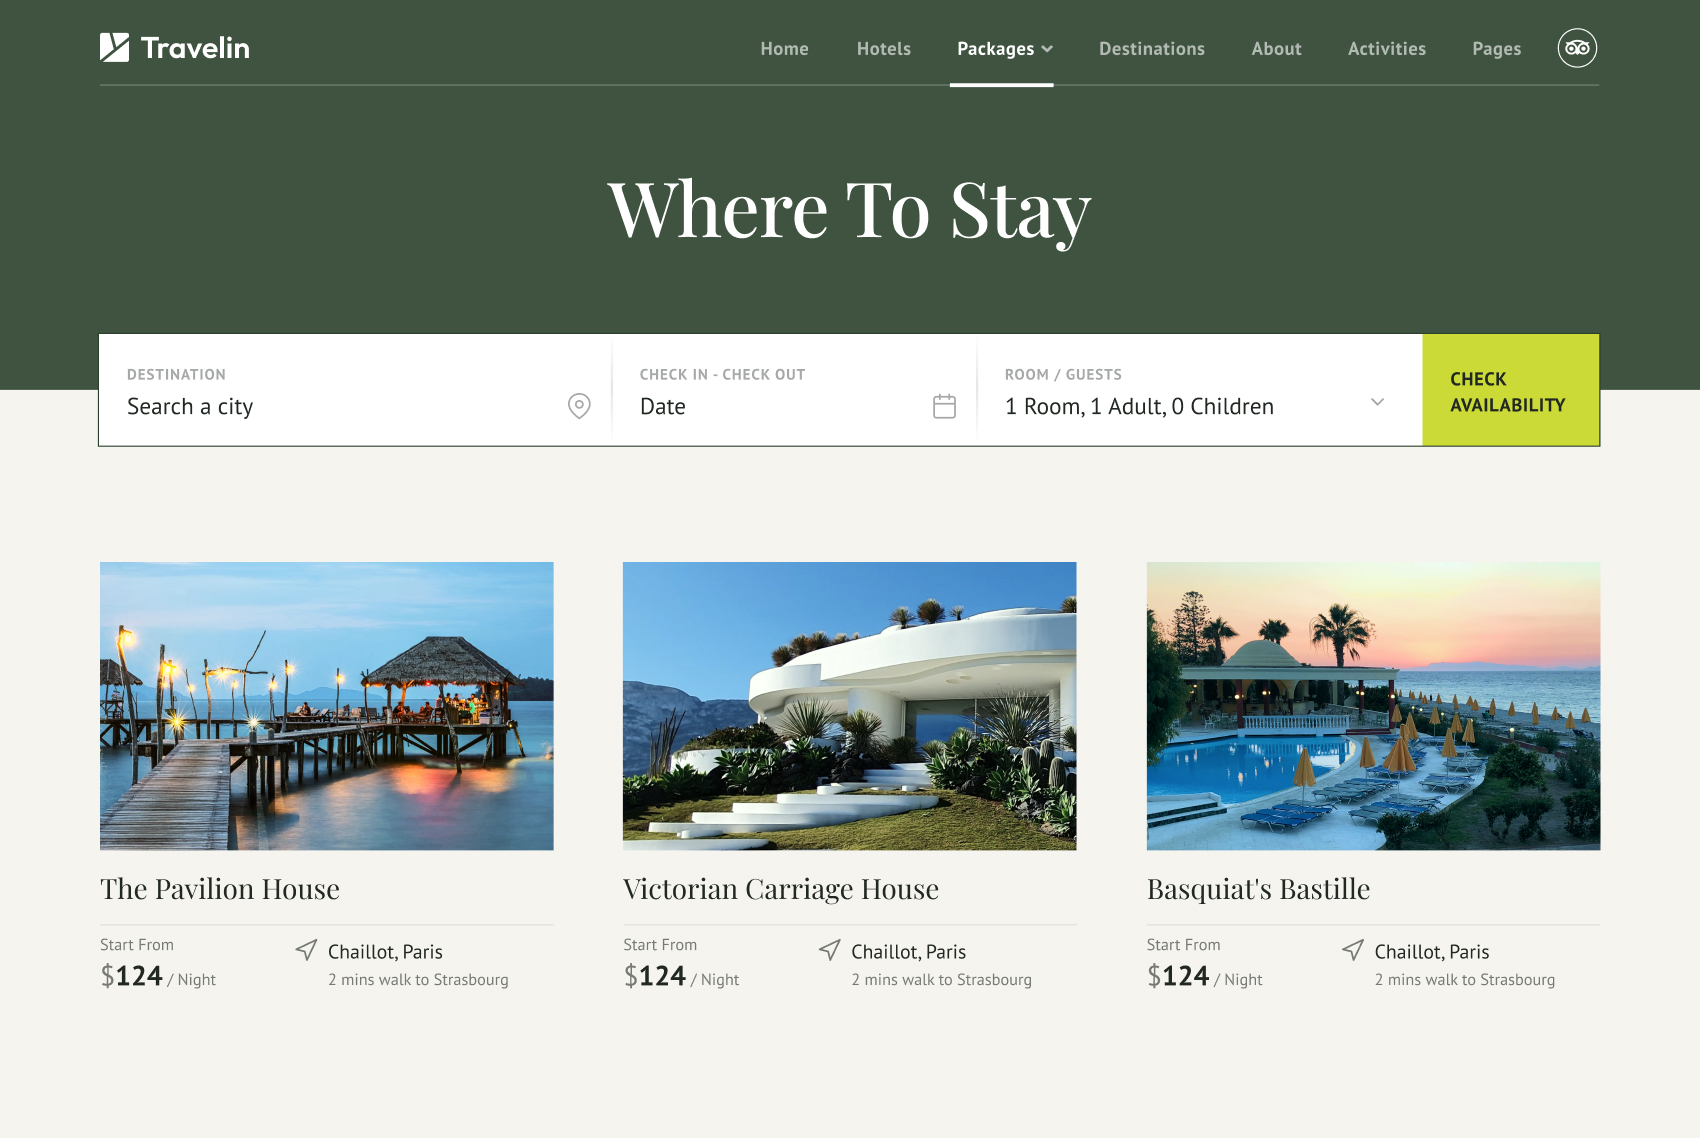Open the Room / Guests dropdown arrow
This screenshot has width=1700, height=1138.
click(1377, 402)
